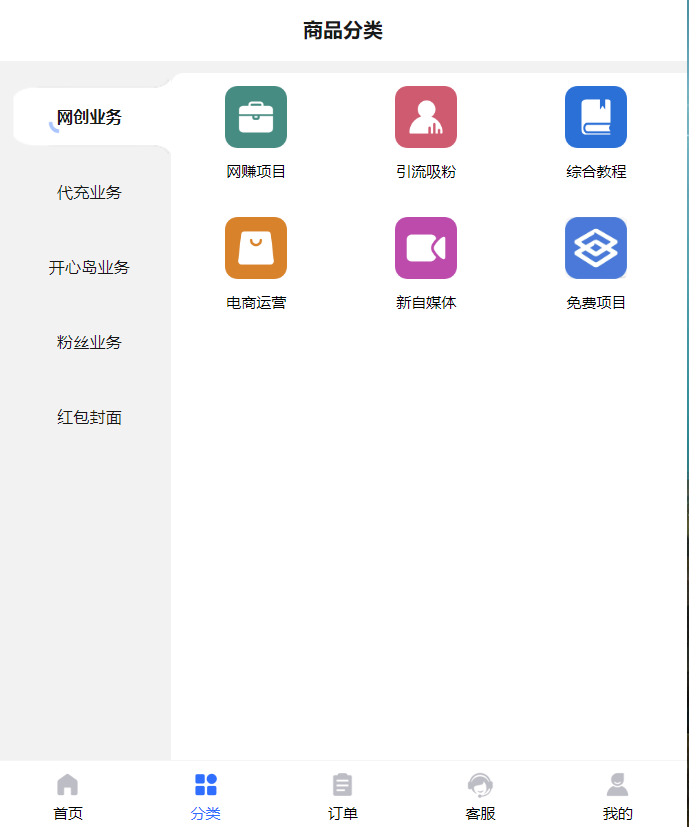Tap the 我的 profile icon
The height and width of the screenshot is (827, 689).
pos(618,785)
